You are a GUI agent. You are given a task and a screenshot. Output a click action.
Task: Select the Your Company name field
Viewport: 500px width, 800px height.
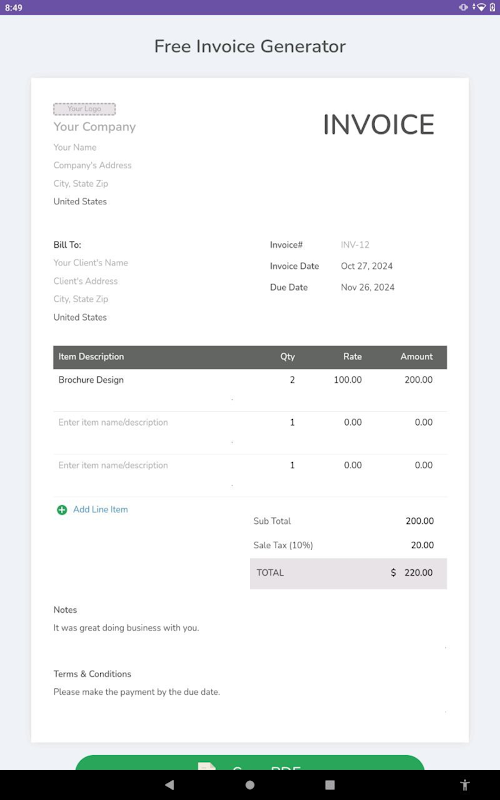pos(95,127)
